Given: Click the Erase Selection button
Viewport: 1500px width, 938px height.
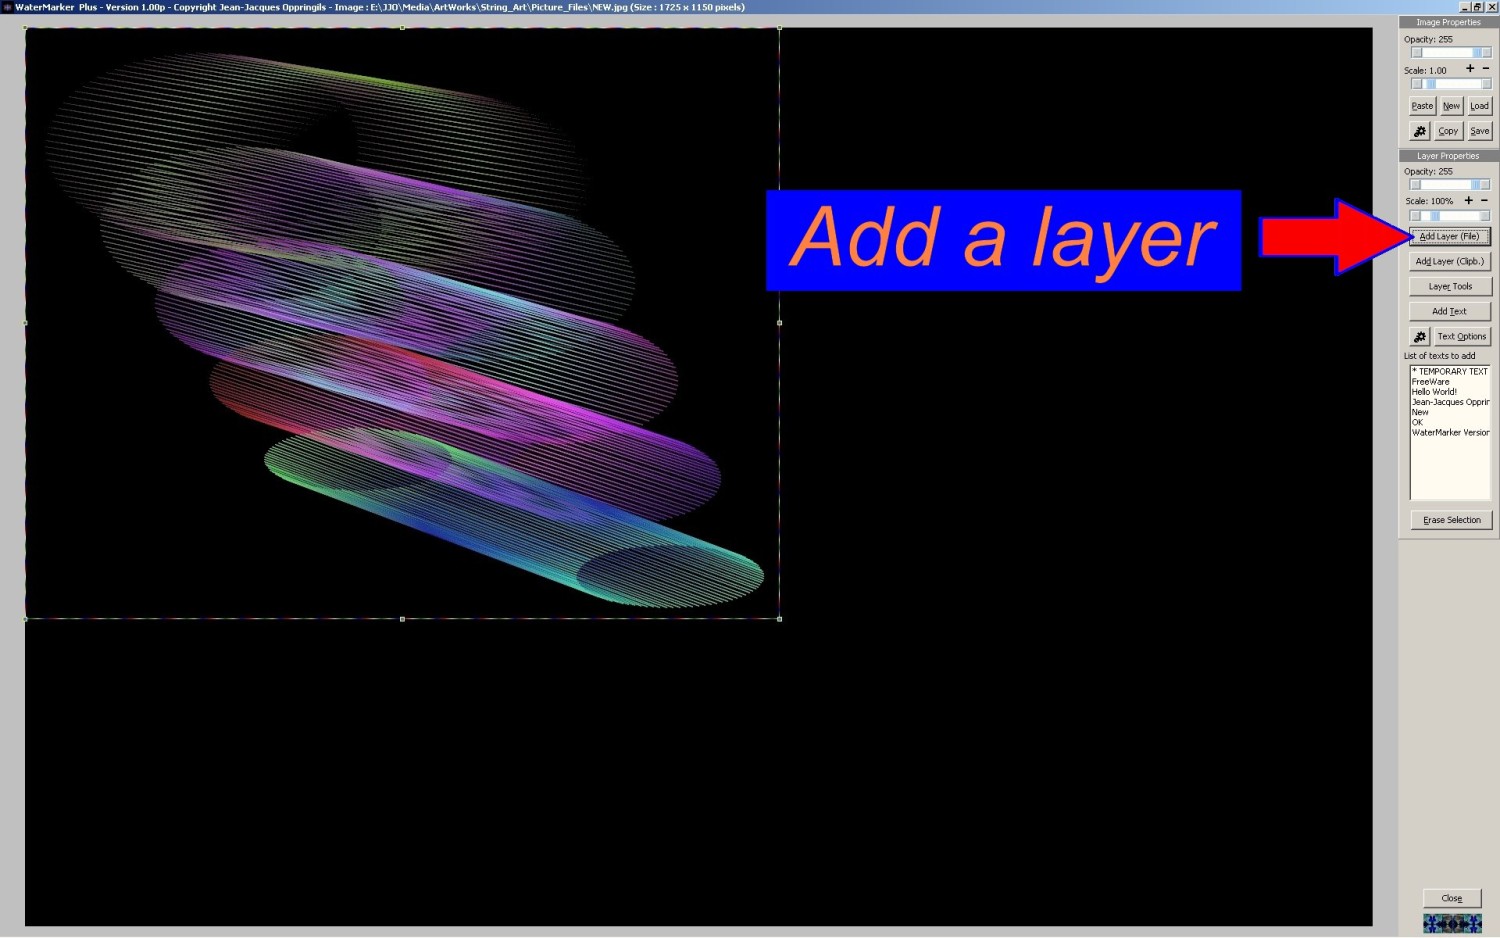Looking at the screenshot, I should click(x=1451, y=520).
